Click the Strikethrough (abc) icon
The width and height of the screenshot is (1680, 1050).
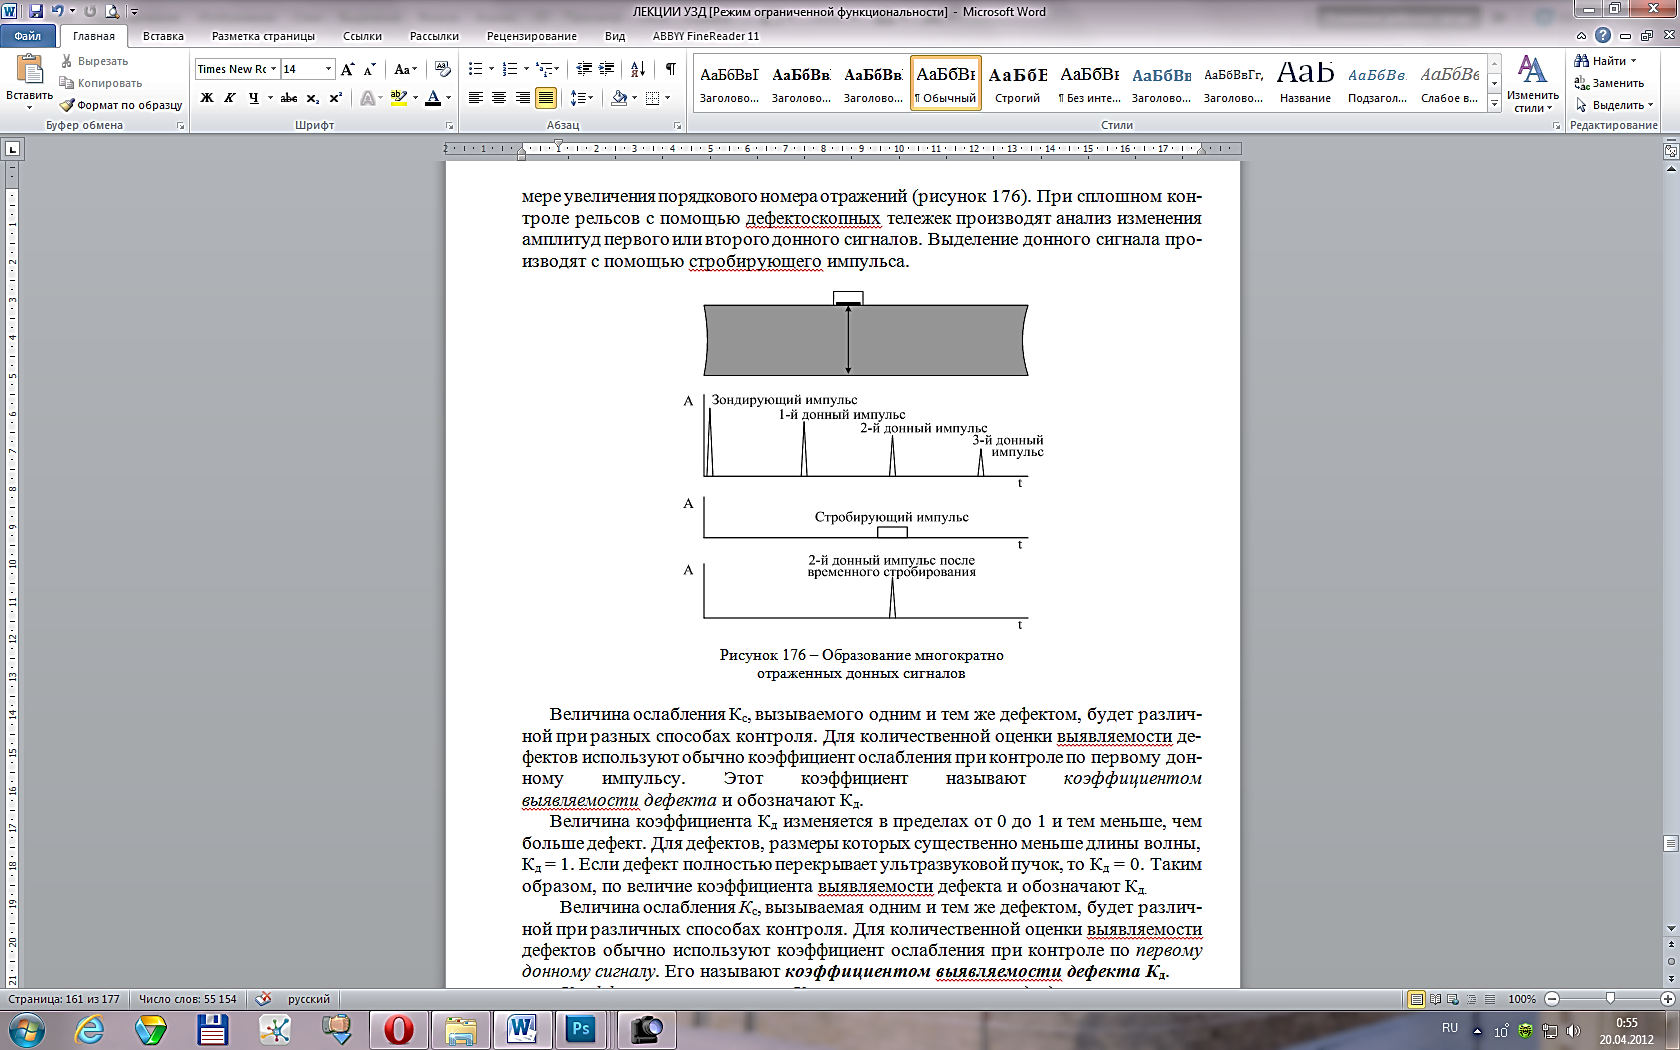click(x=289, y=98)
